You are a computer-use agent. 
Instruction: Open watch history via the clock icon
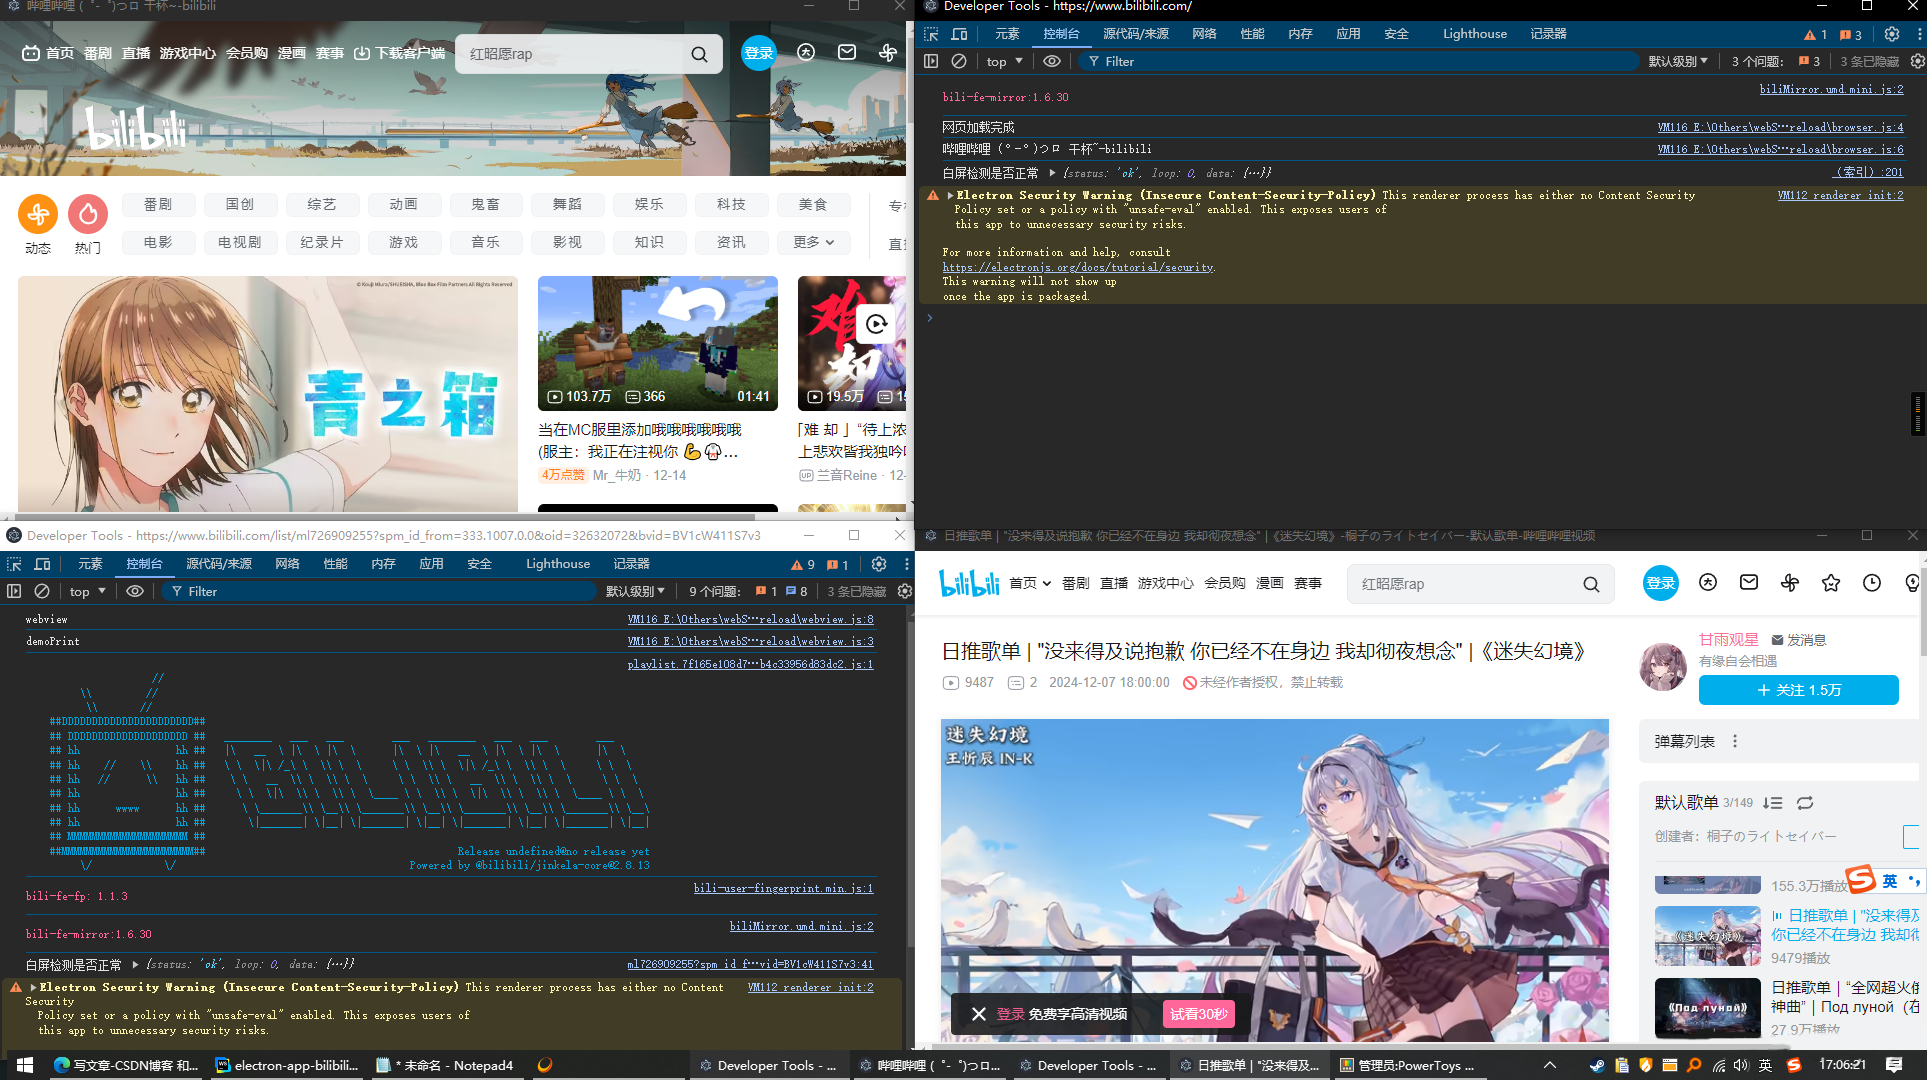[x=1871, y=582]
